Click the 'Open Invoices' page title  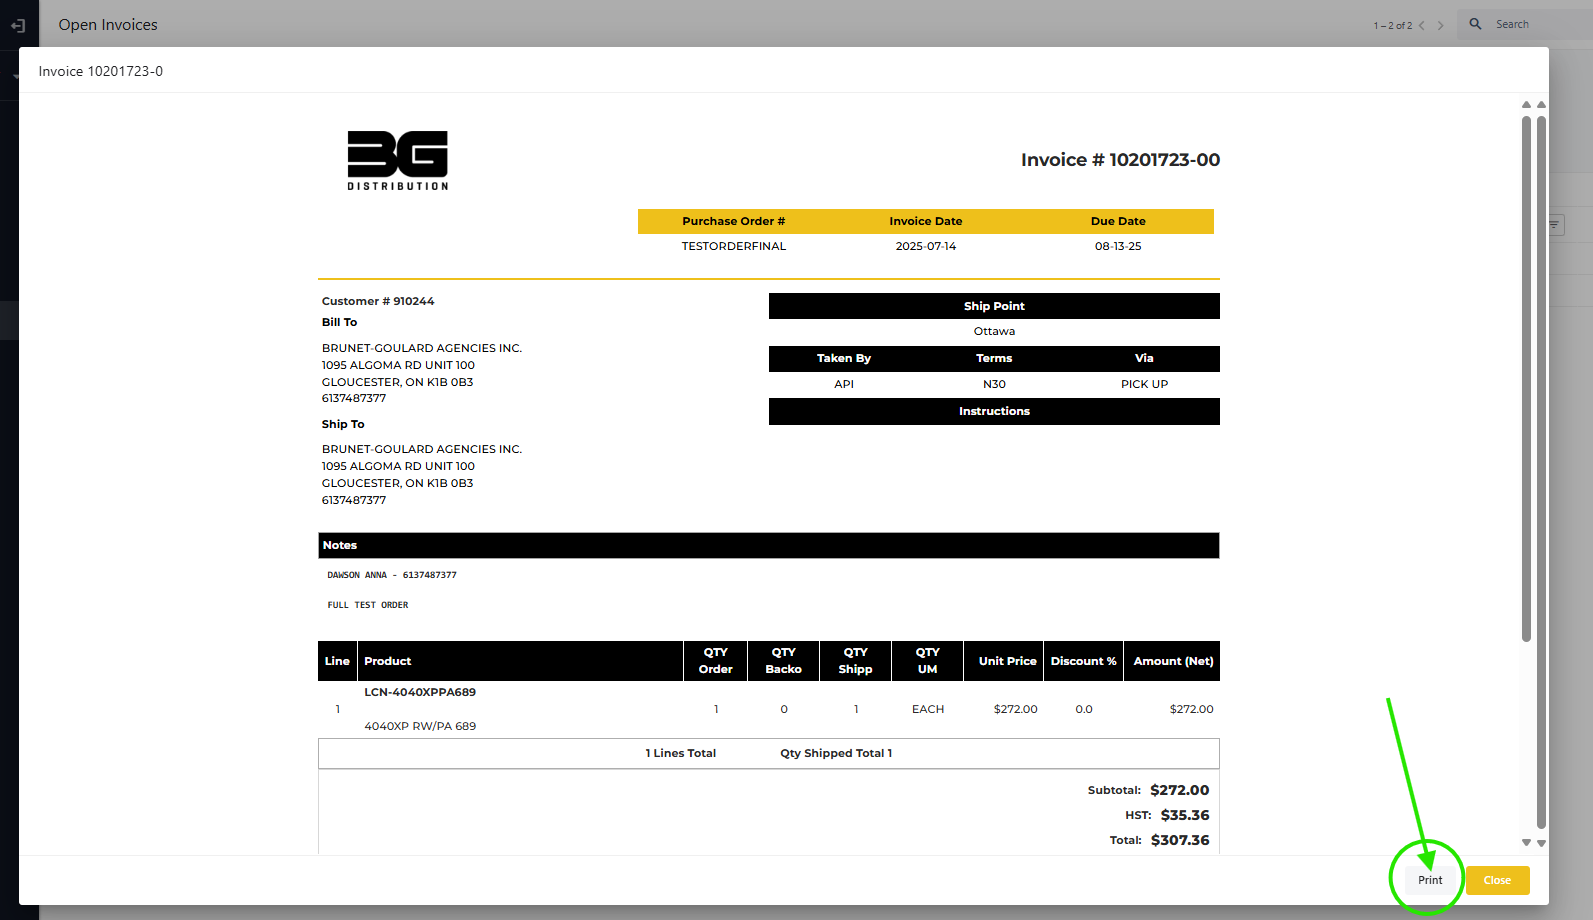[x=108, y=25]
